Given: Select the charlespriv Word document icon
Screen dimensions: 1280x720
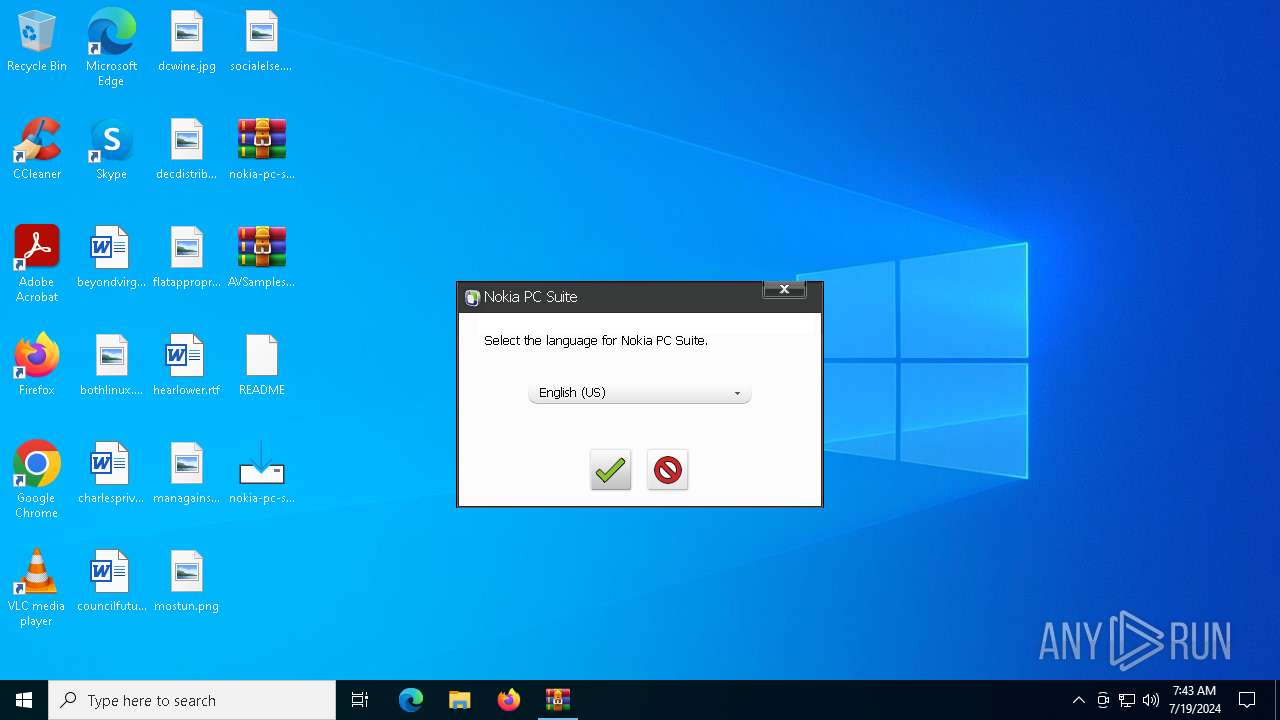Looking at the screenshot, I should click(111, 474).
